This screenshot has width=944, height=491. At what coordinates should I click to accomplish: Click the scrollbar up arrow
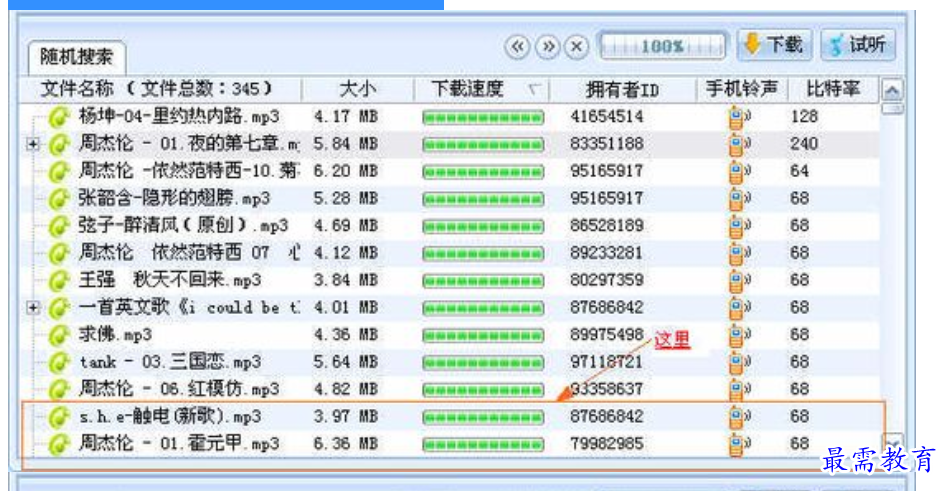(x=892, y=91)
